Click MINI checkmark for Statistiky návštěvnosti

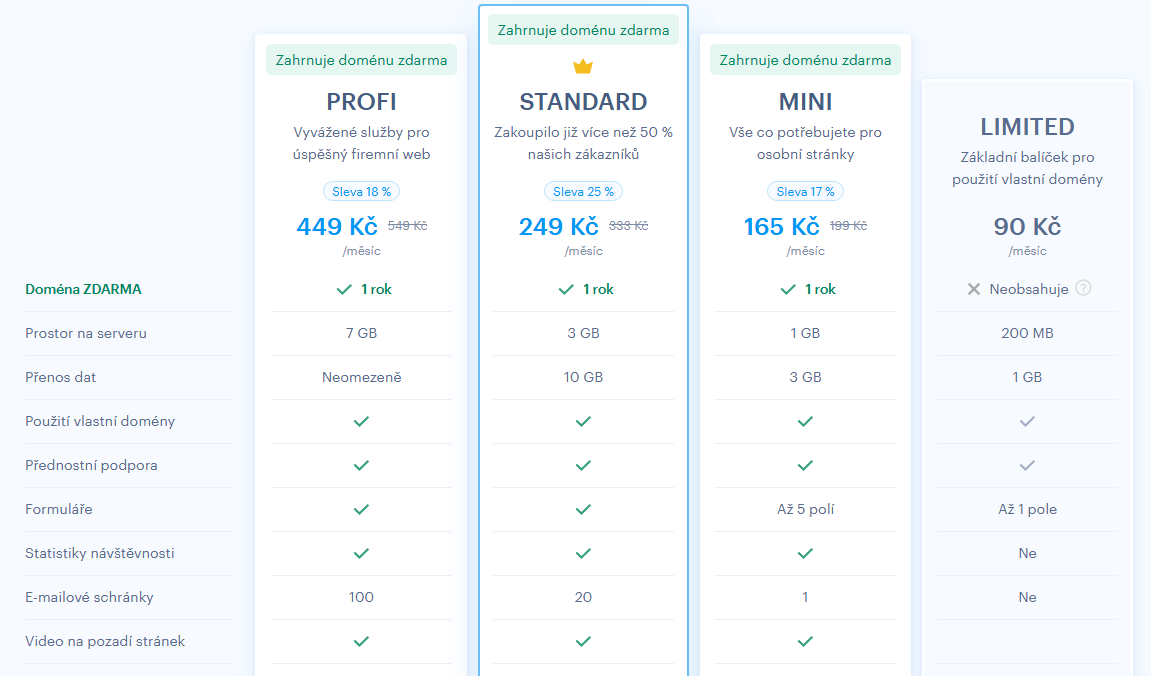[x=805, y=553]
